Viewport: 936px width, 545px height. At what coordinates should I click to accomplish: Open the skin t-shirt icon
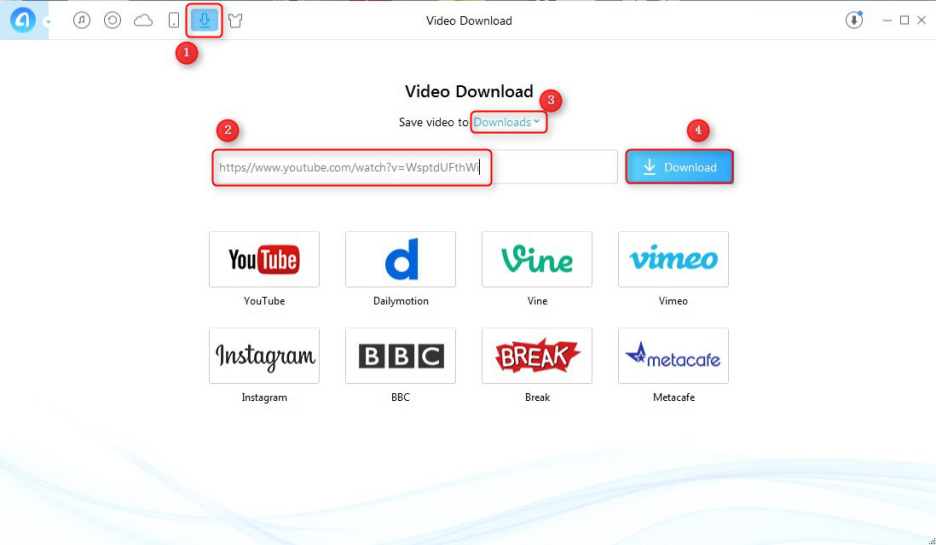[235, 21]
